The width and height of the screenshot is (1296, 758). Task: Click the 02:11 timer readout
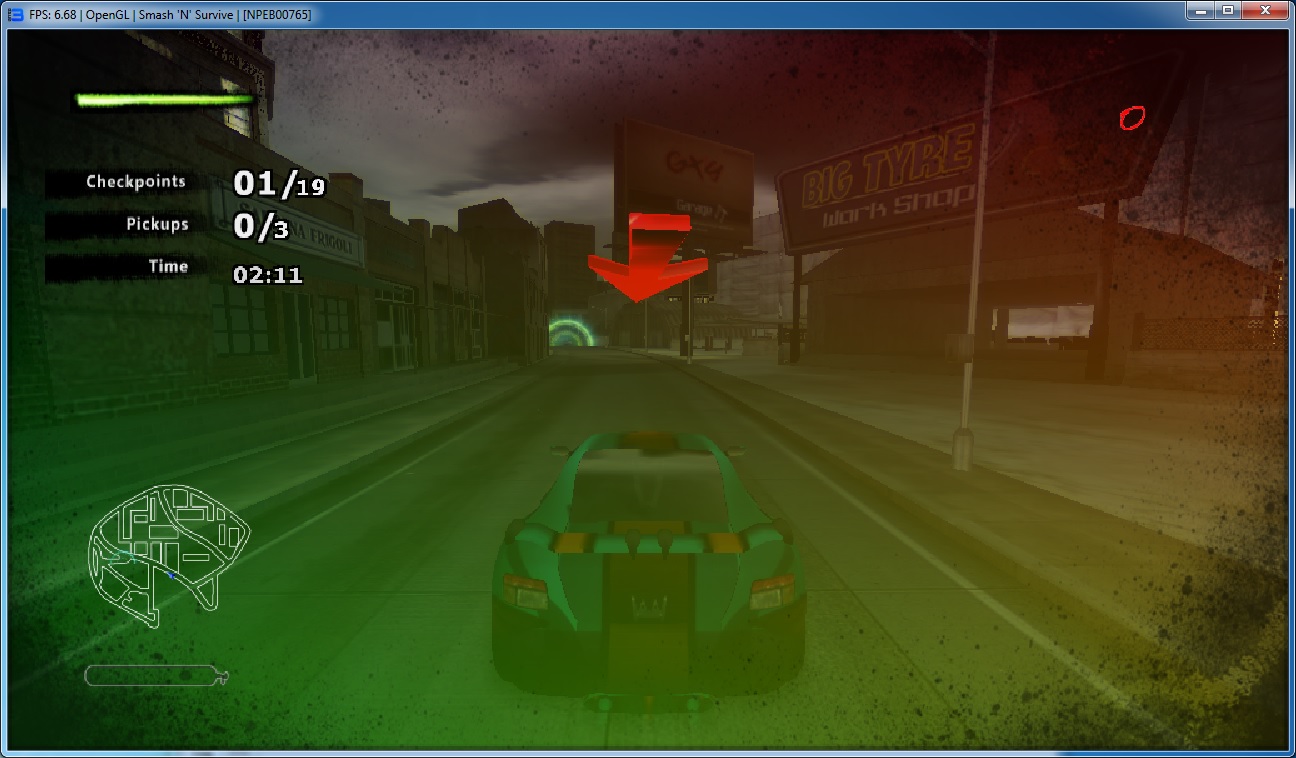coord(267,274)
